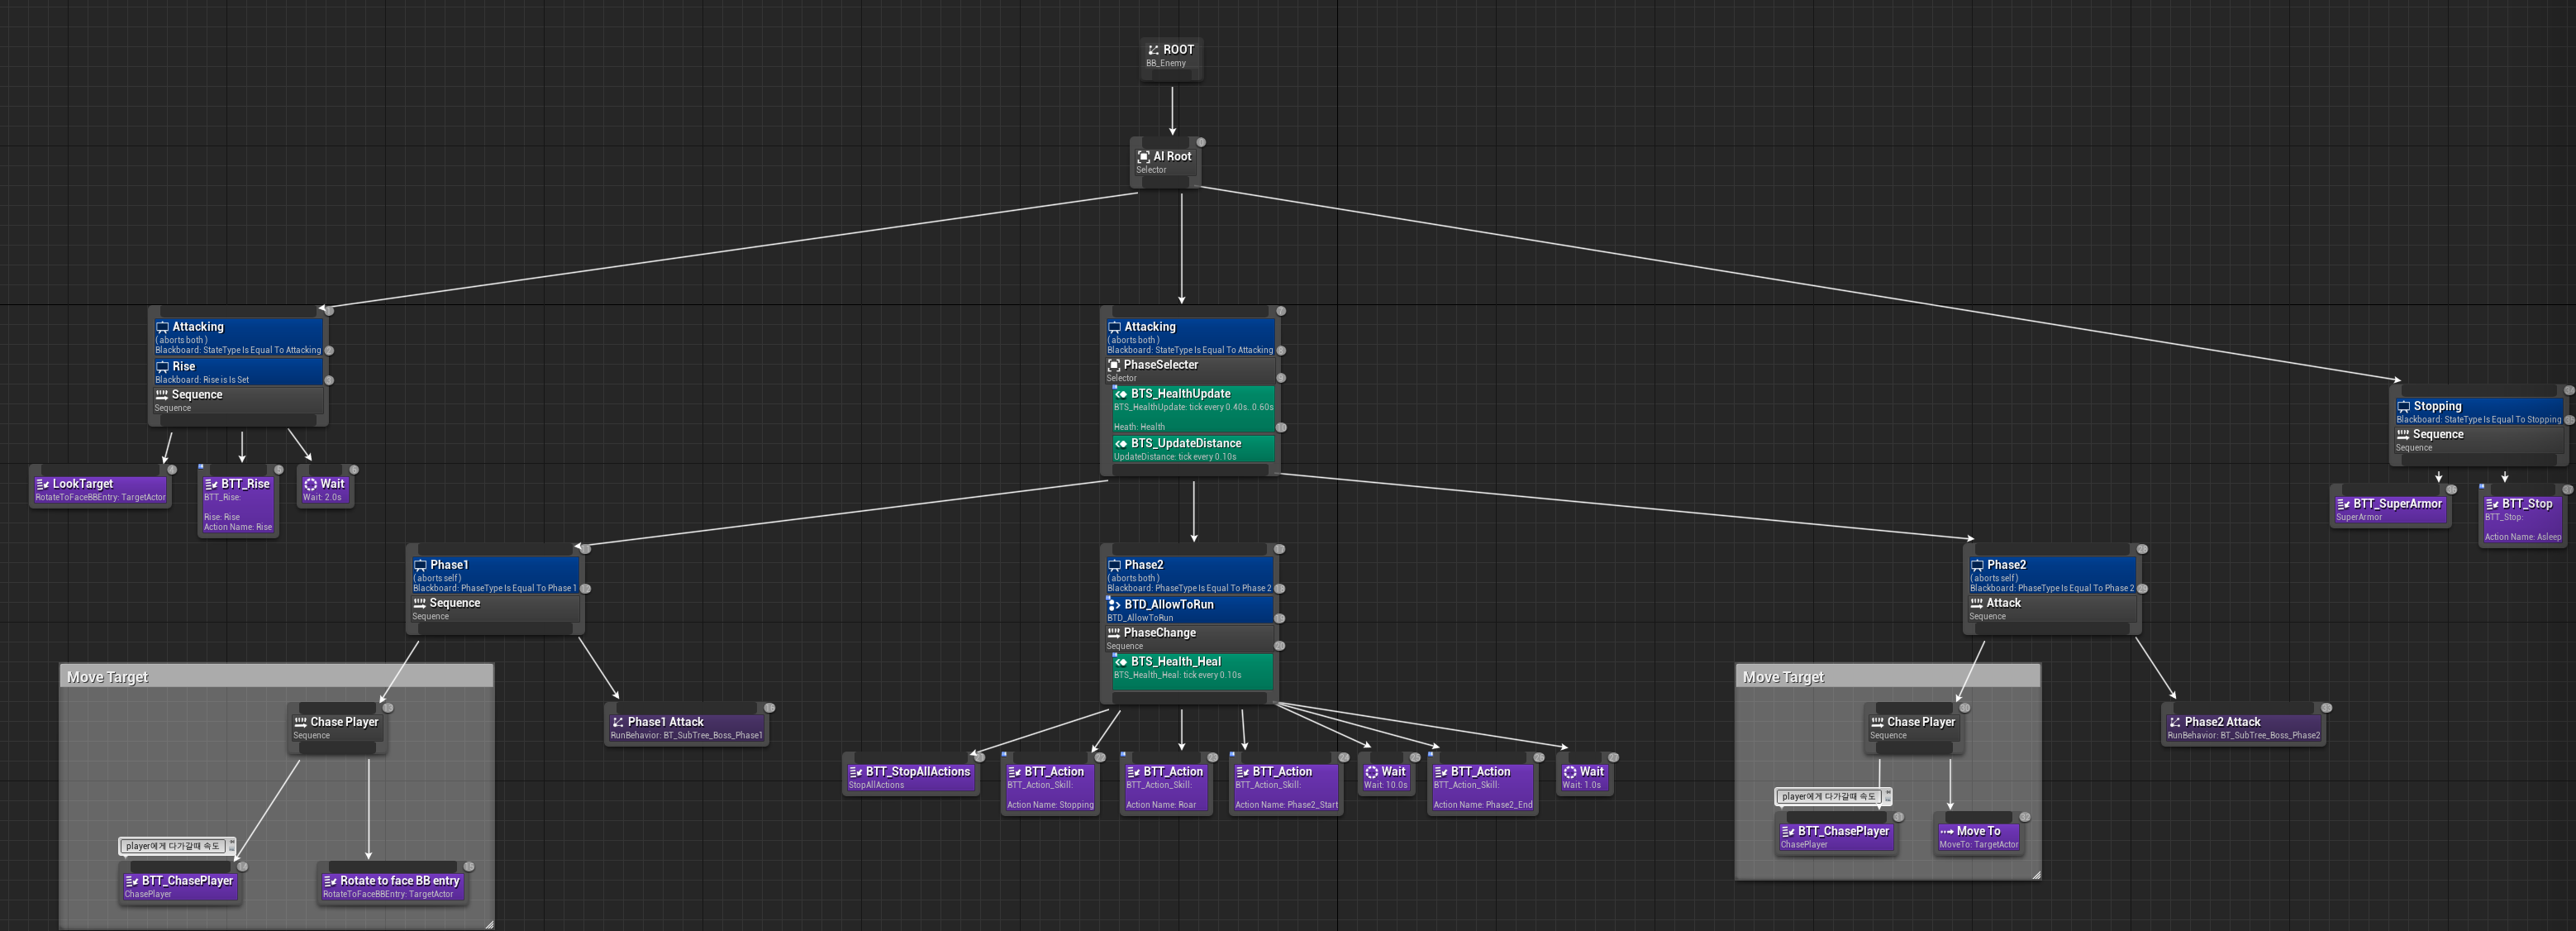Select the Stopping decorator node
2576x931 pixels.
(2477, 412)
